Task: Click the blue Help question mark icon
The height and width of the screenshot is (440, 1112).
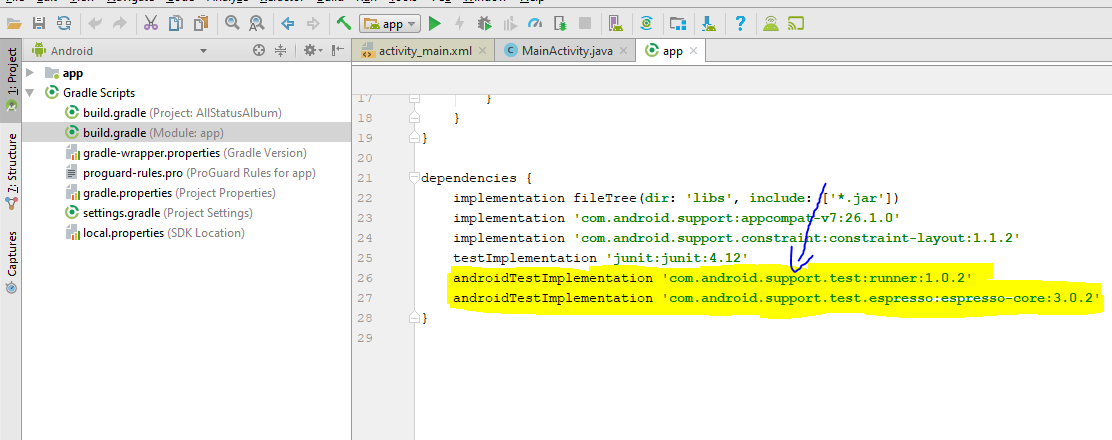Action: [740, 23]
